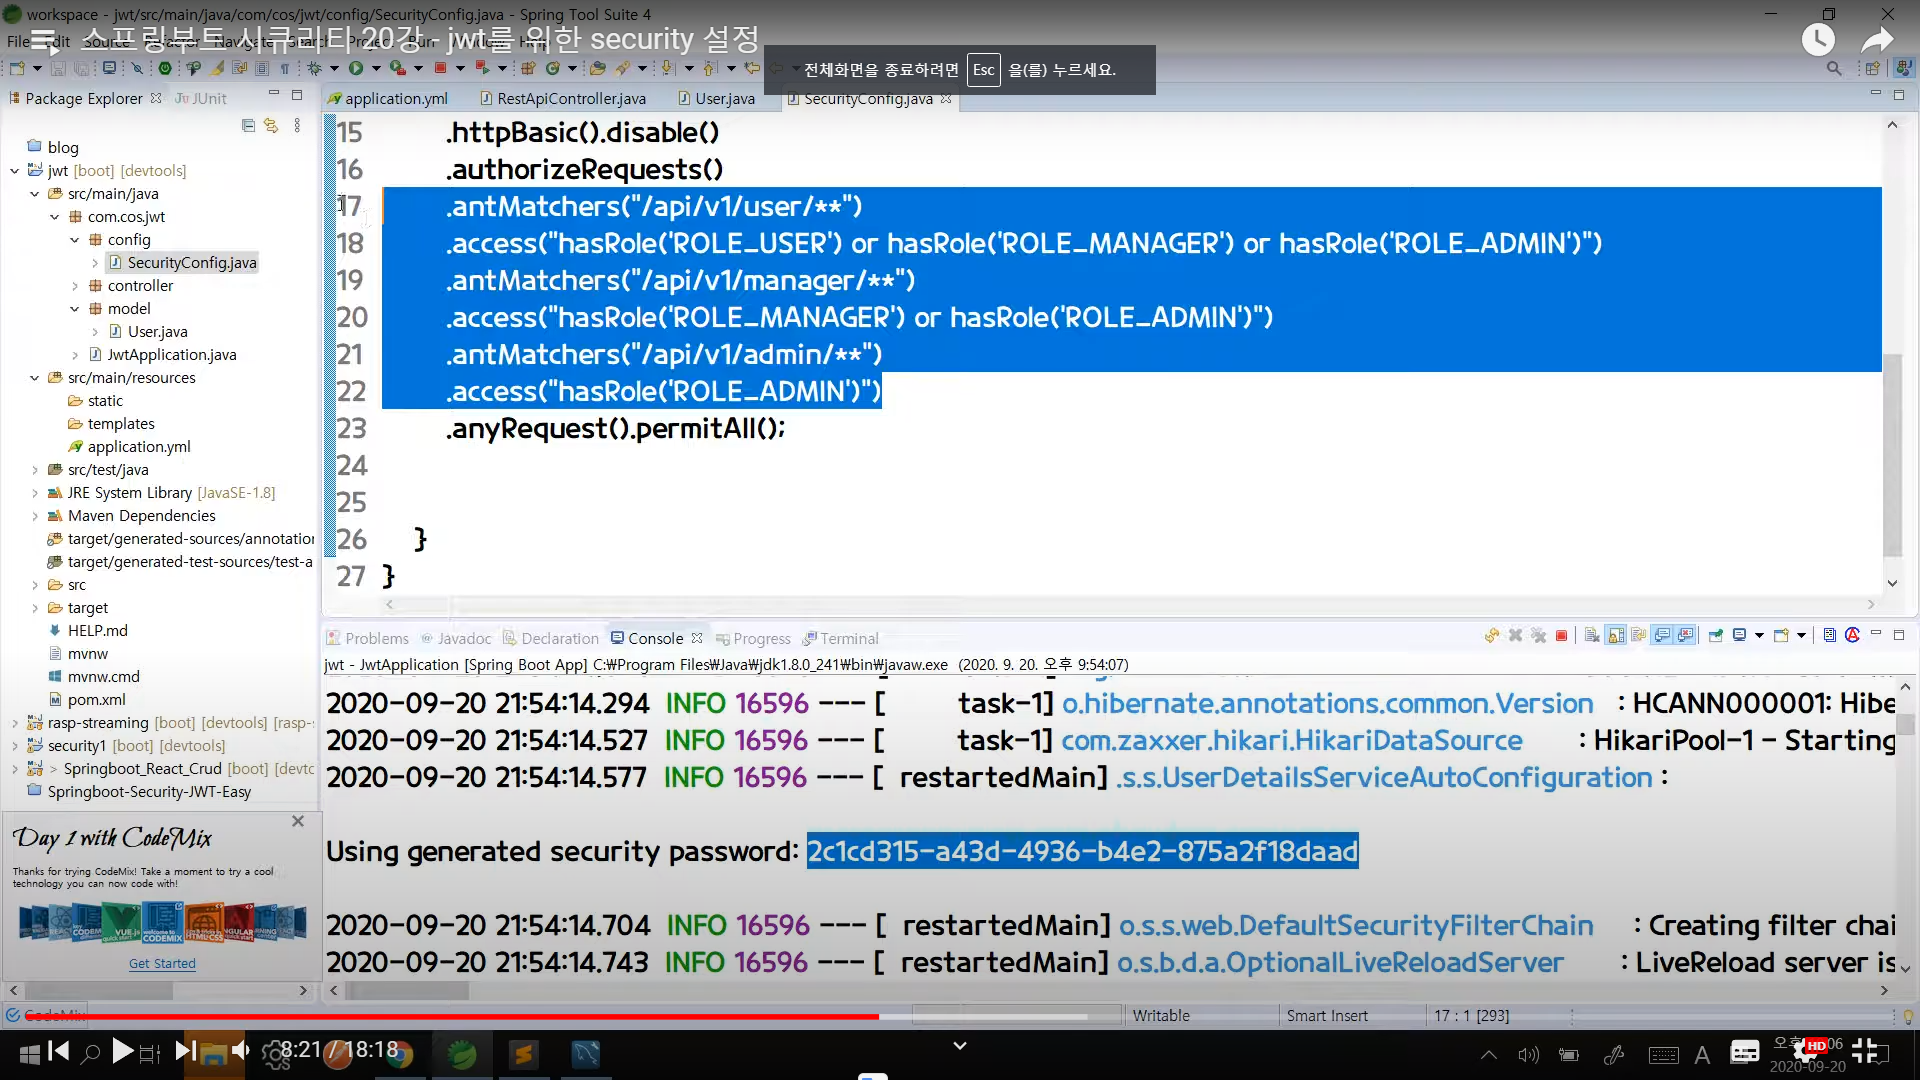Click the Pin Console icon
Screen dimensions: 1920x1080
[x=1716, y=636]
